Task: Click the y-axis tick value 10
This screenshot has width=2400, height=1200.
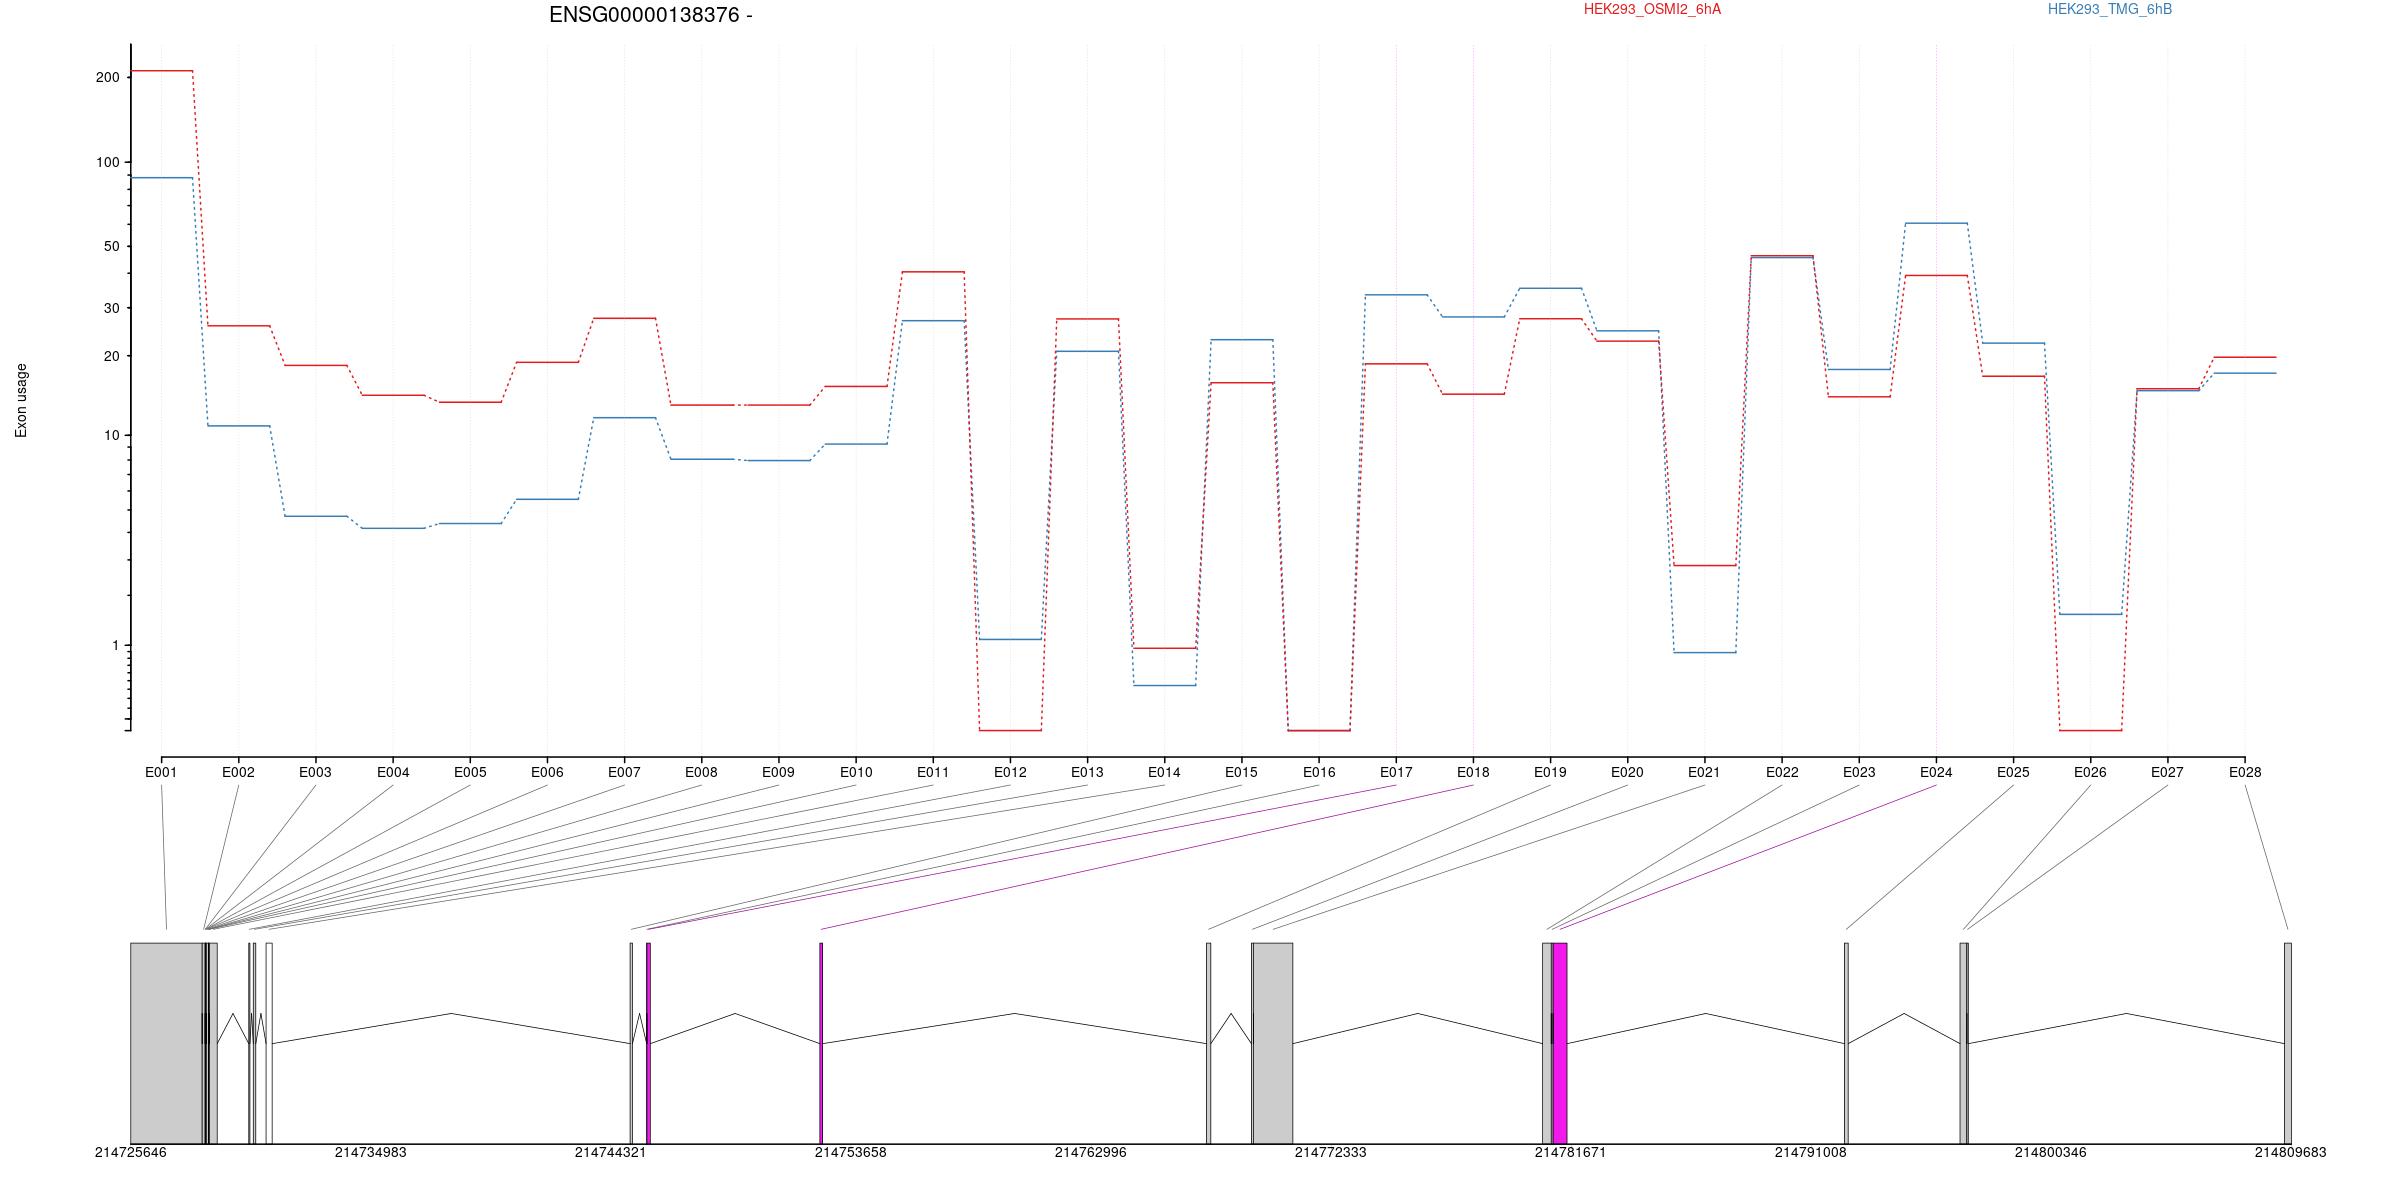Action: [111, 435]
